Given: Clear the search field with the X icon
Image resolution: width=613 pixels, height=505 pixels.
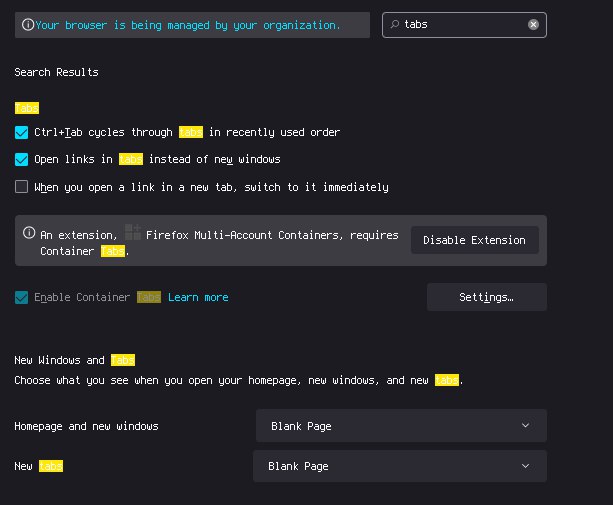Looking at the screenshot, I should (533, 25).
